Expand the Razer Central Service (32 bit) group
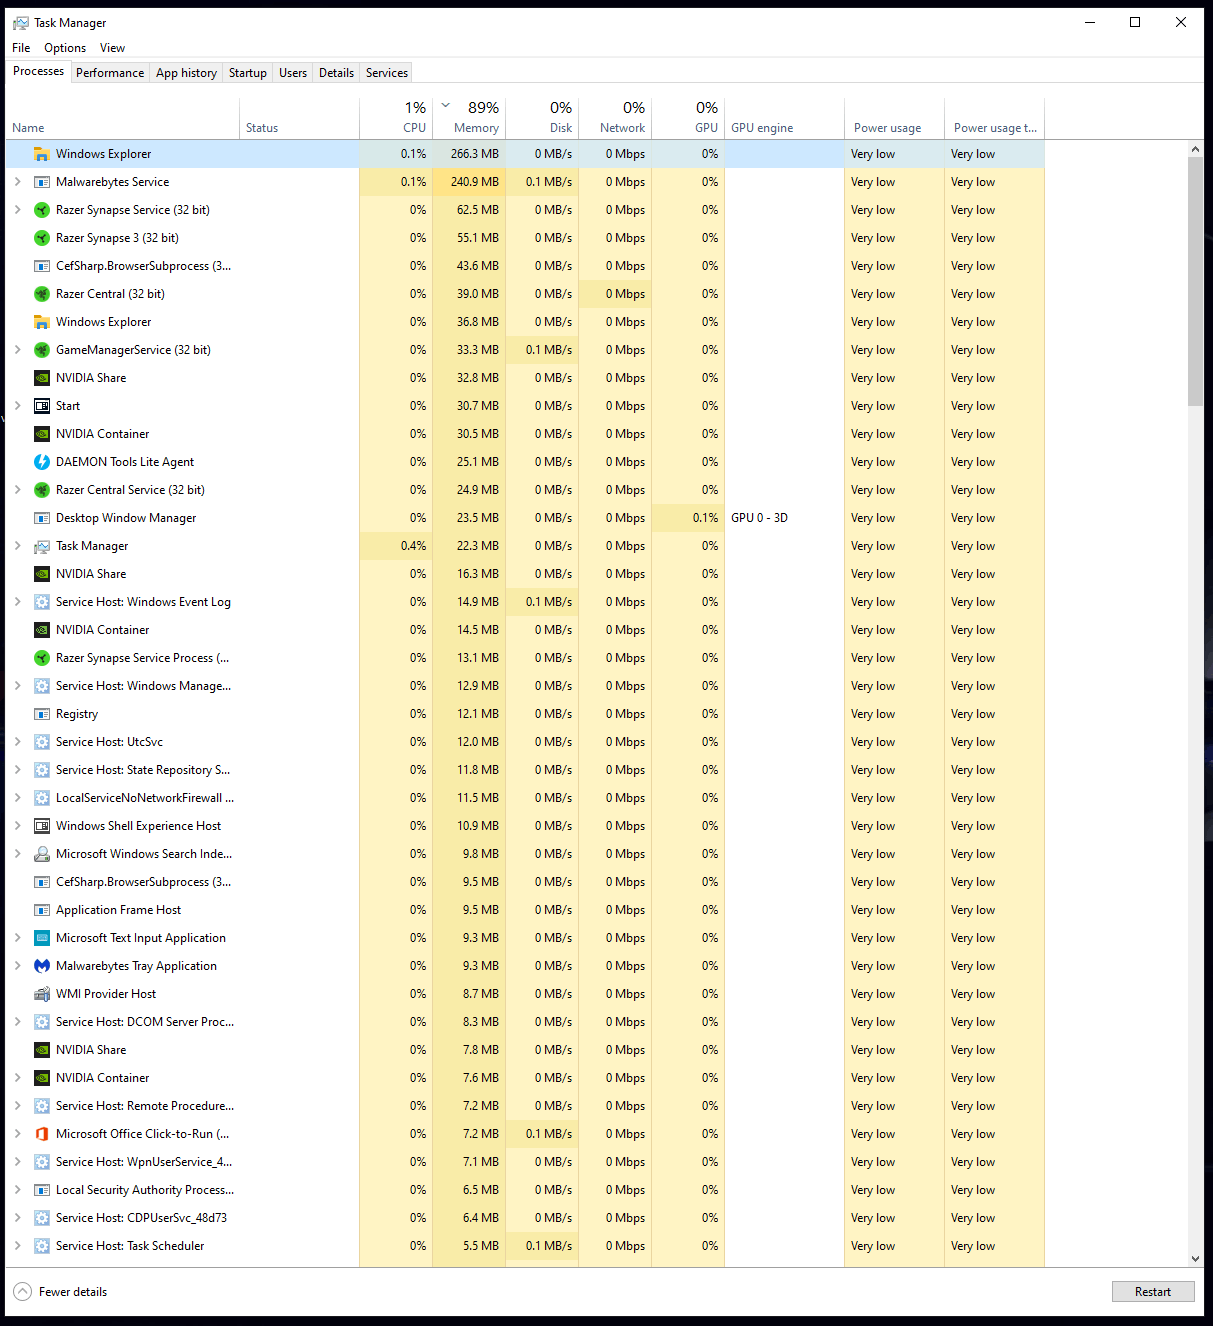This screenshot has height=1326, width=1213. point(17,490)
